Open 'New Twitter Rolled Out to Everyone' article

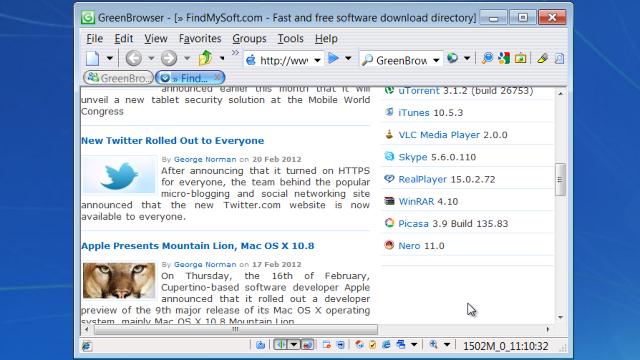point(173,141)
